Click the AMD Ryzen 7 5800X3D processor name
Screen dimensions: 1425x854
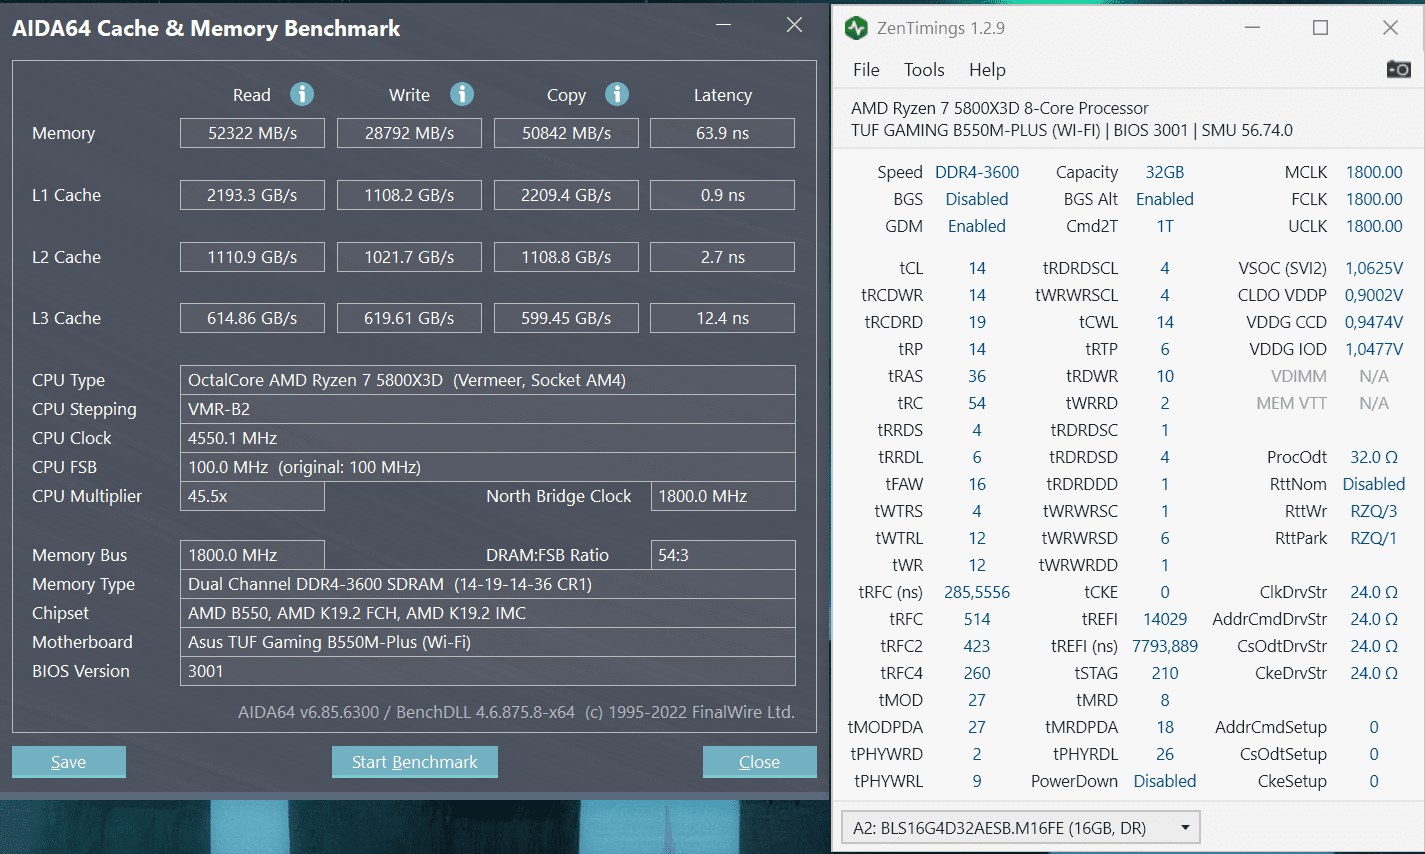pos(1000,108)
